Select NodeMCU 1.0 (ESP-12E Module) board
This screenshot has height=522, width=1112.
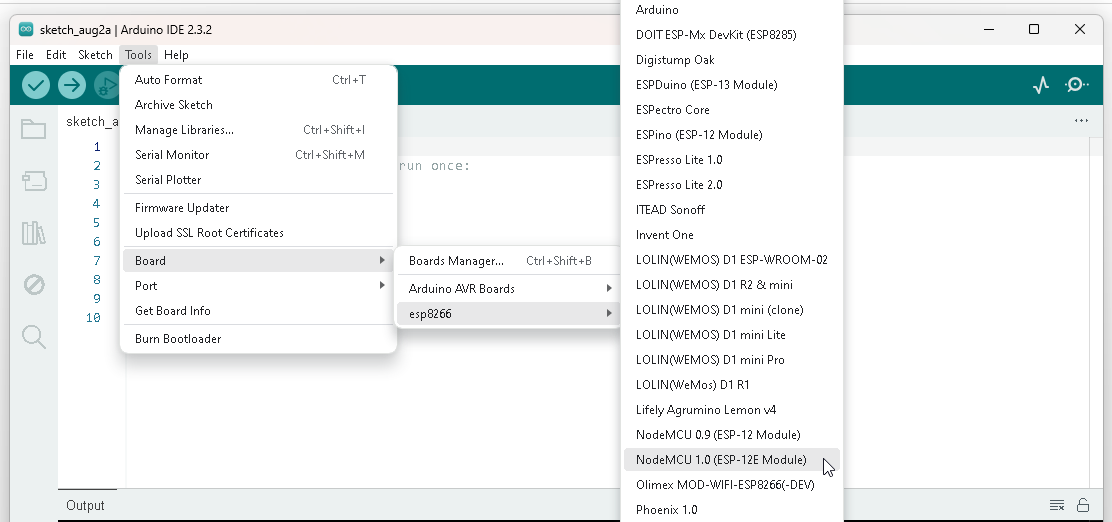point(720,460)
